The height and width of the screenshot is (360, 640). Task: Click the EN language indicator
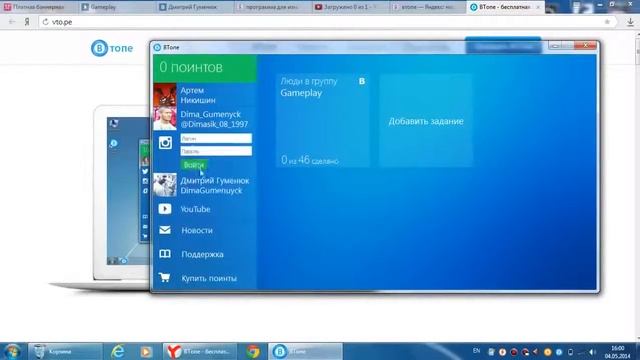(476, 351)
